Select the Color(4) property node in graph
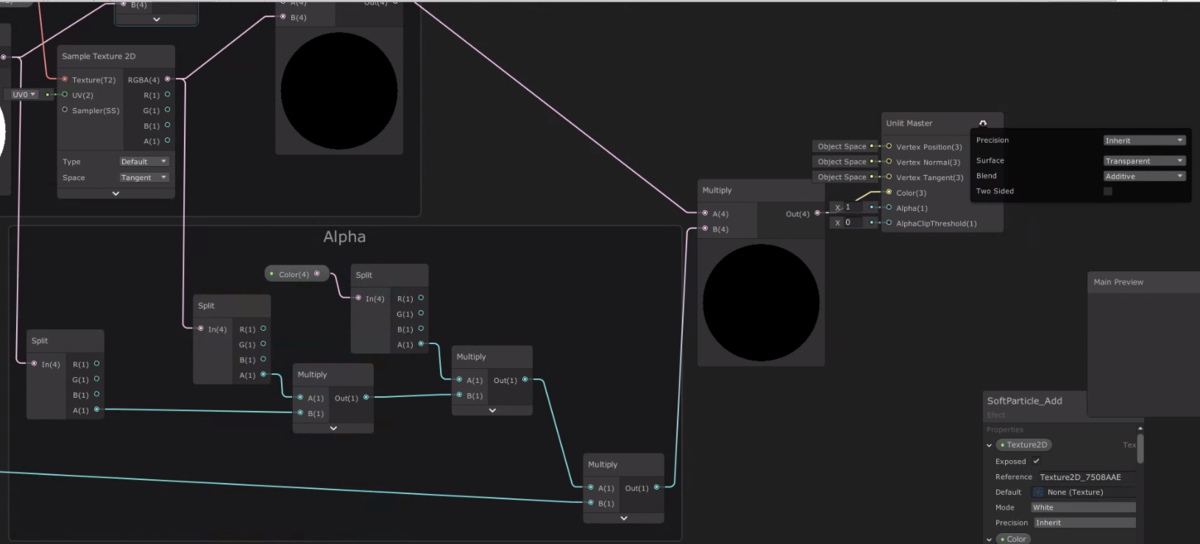Image resolution: width=1200 pixels, height=544 pixels. pos(297,273)
